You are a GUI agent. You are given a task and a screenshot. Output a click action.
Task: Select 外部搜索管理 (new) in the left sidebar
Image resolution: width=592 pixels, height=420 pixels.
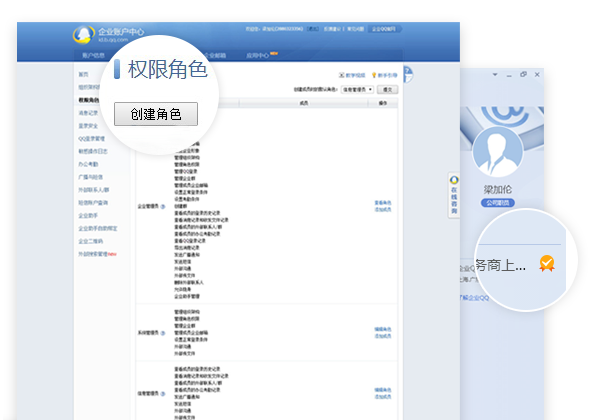pos(97,254)
